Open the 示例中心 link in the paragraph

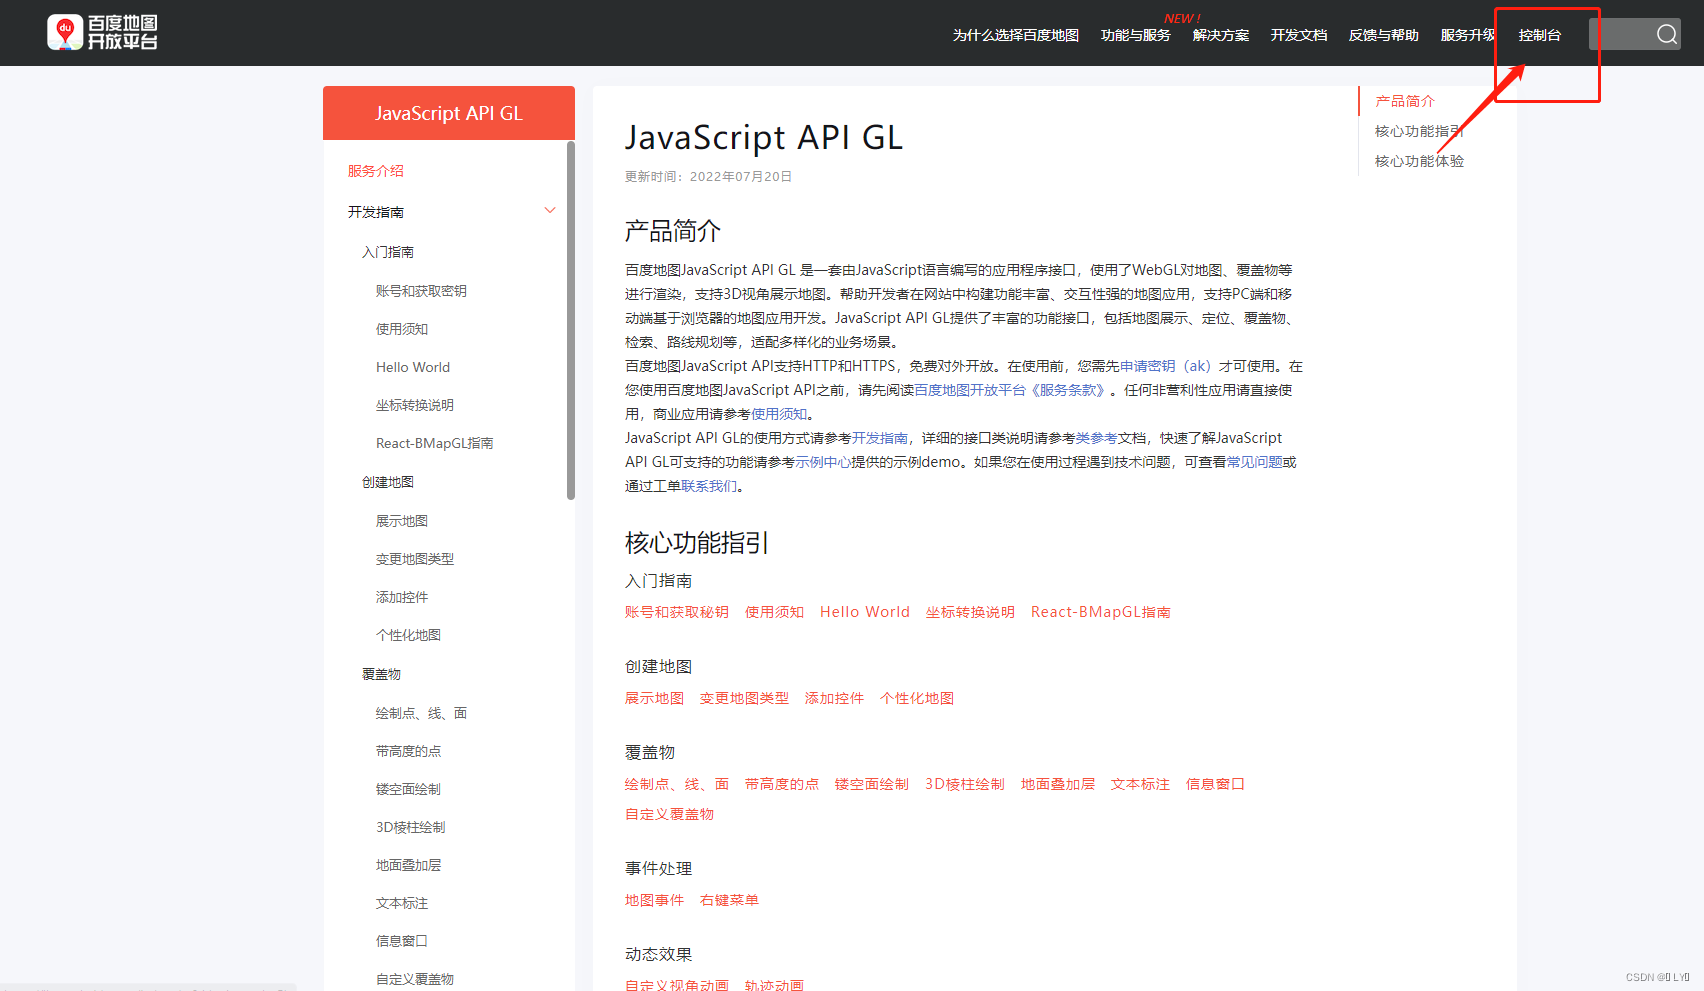pyautogui.click(x=825, y=461)
